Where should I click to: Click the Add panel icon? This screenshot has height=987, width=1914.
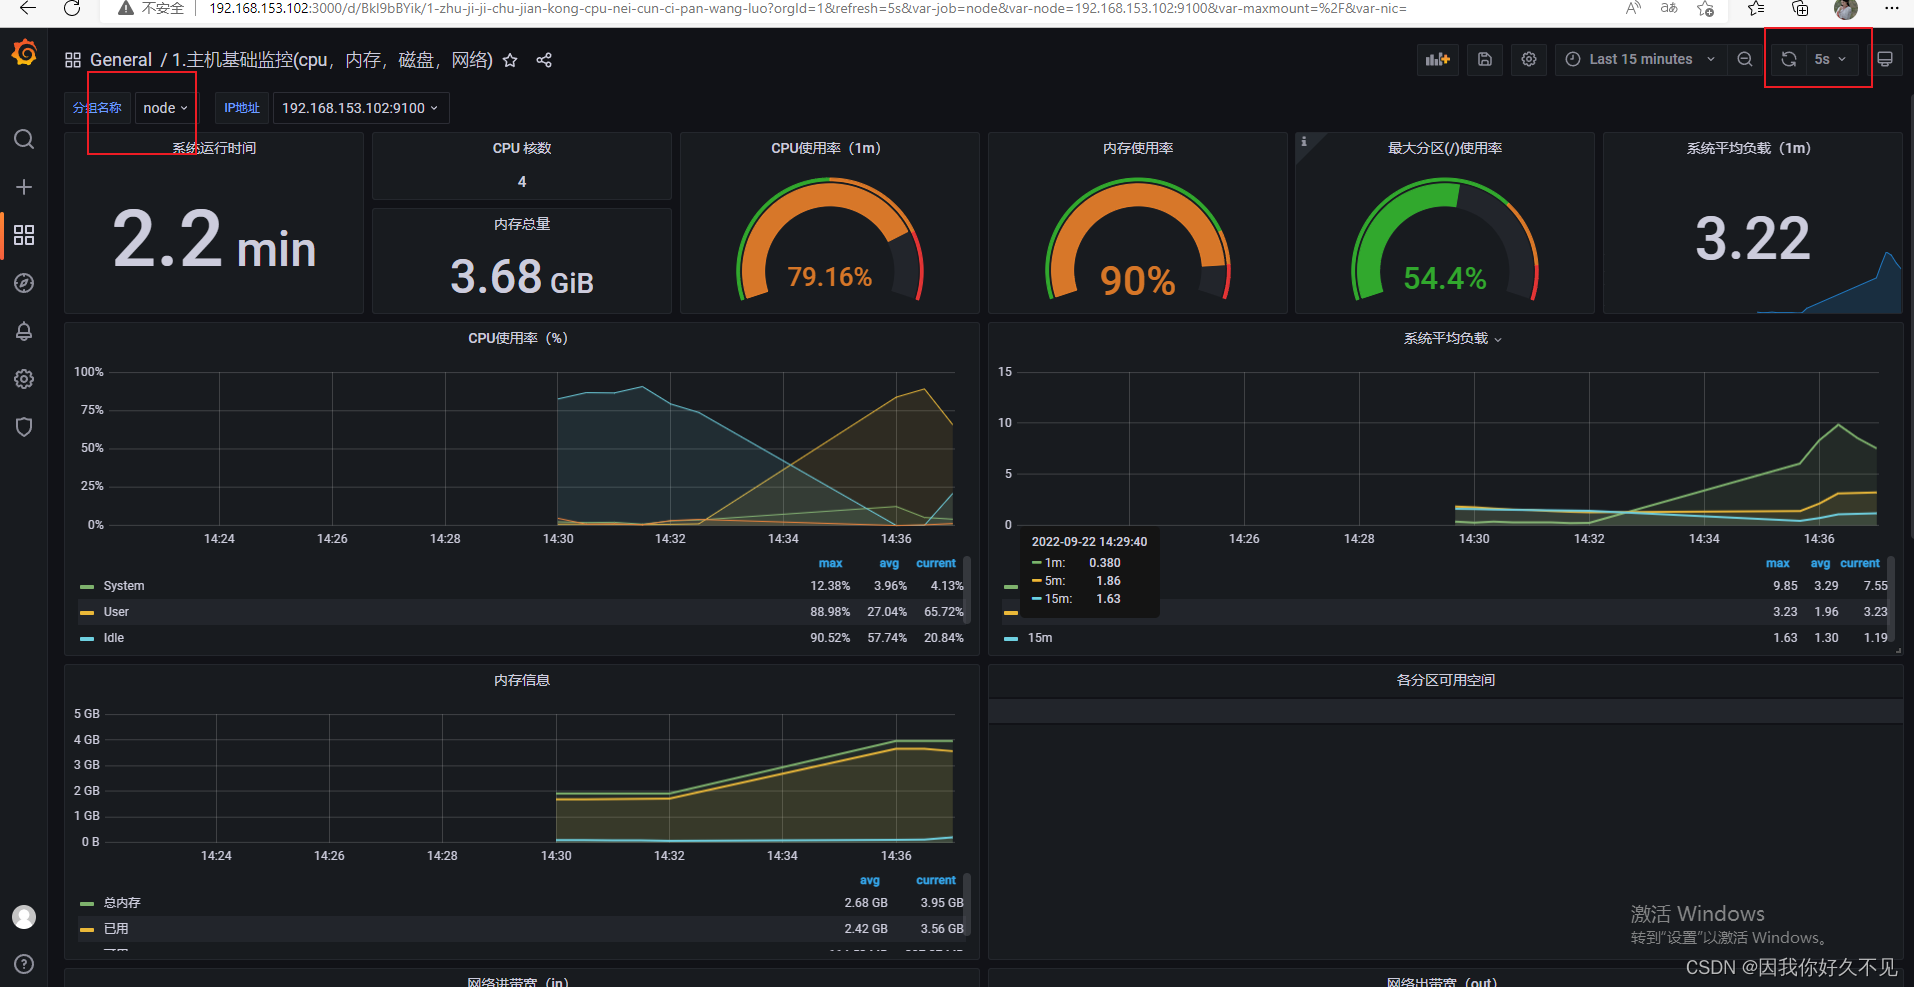click(1438, 59)
